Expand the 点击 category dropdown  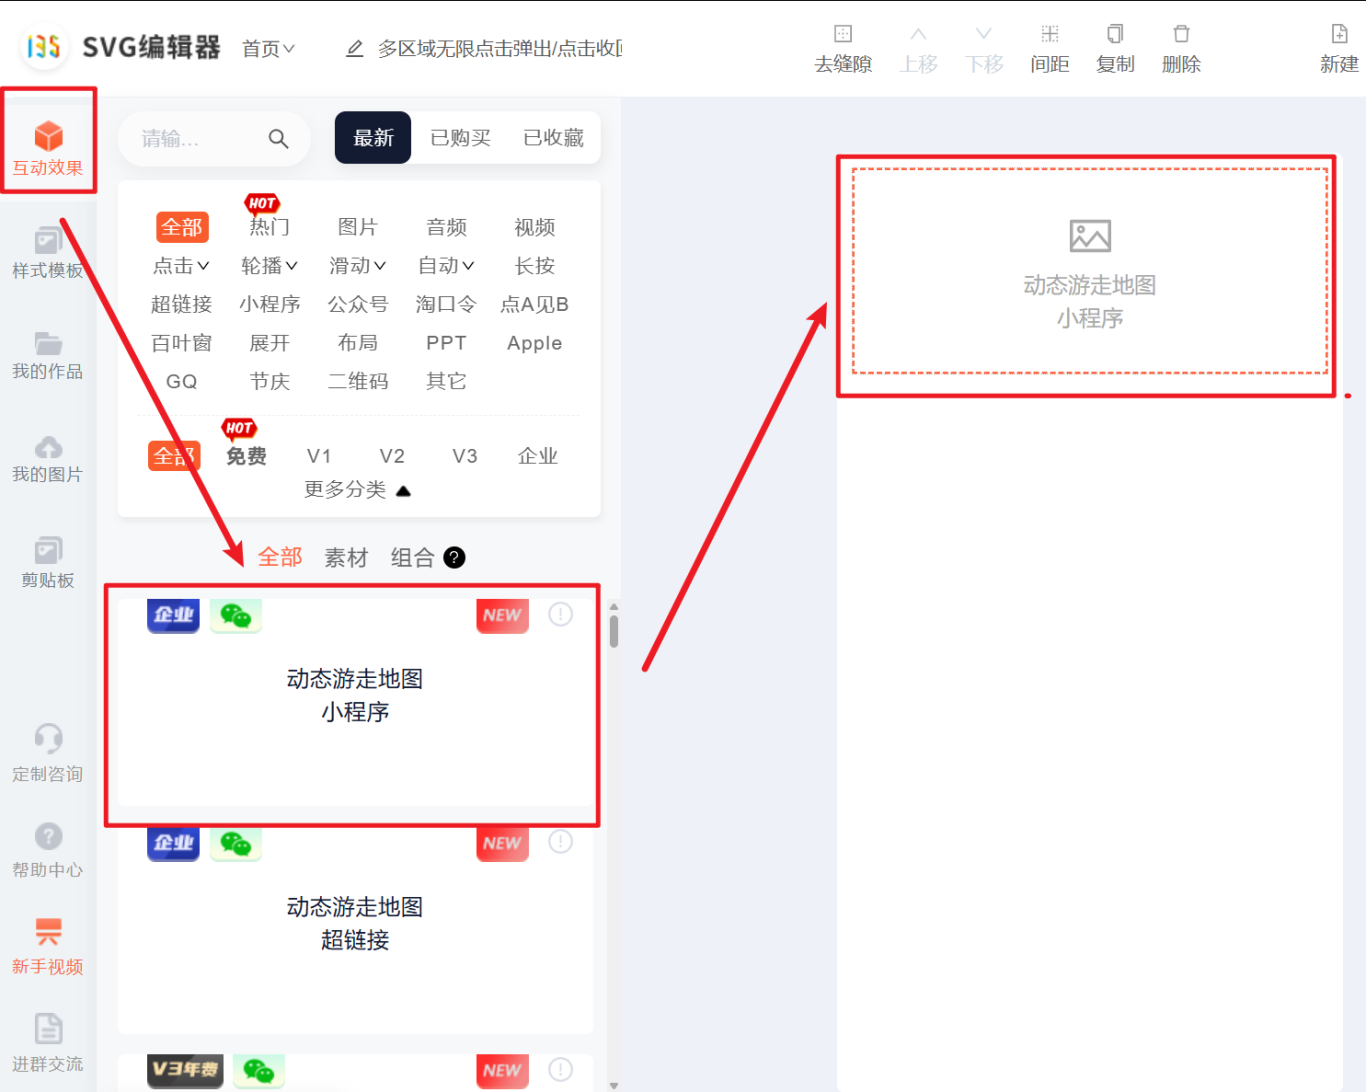pos(181,266)
